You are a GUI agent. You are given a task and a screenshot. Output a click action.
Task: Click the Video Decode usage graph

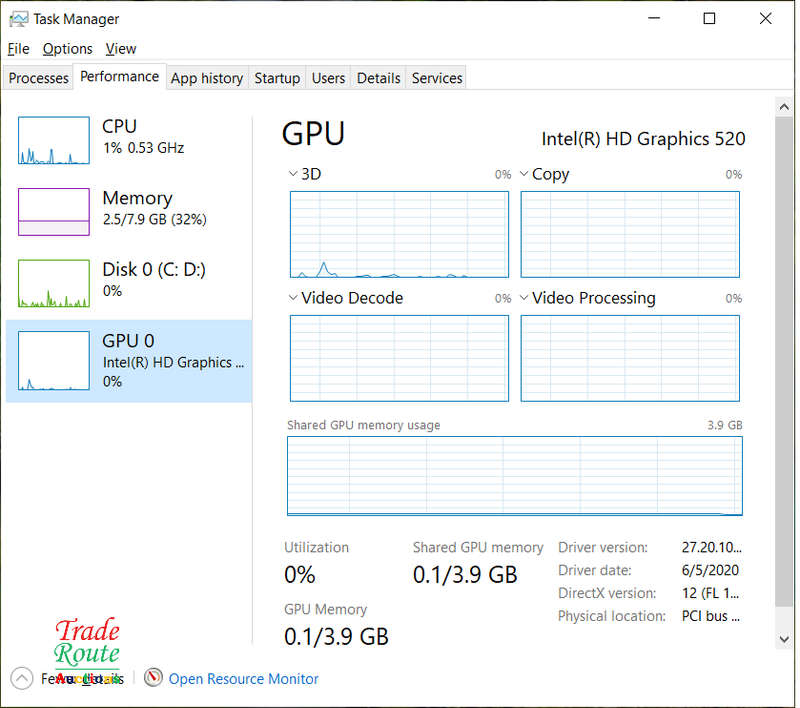click(x=399, y=359)
